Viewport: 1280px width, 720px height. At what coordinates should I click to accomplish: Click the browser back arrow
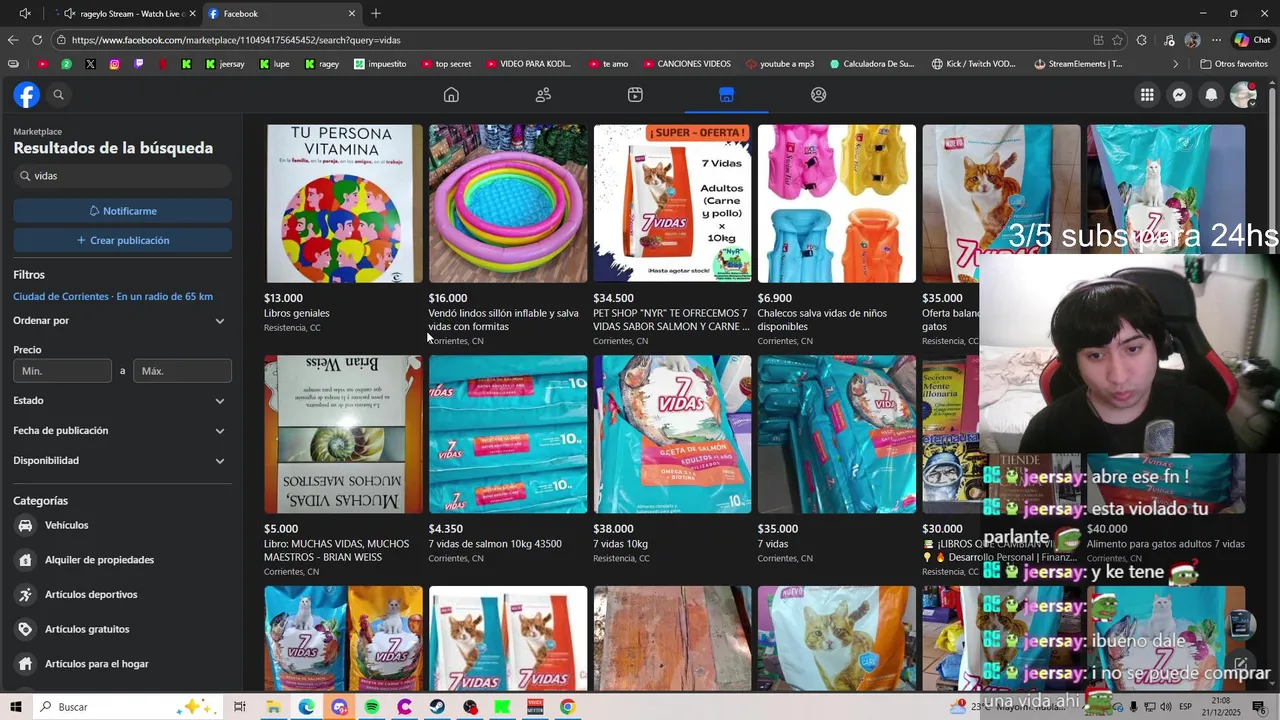tap(12, 40)
